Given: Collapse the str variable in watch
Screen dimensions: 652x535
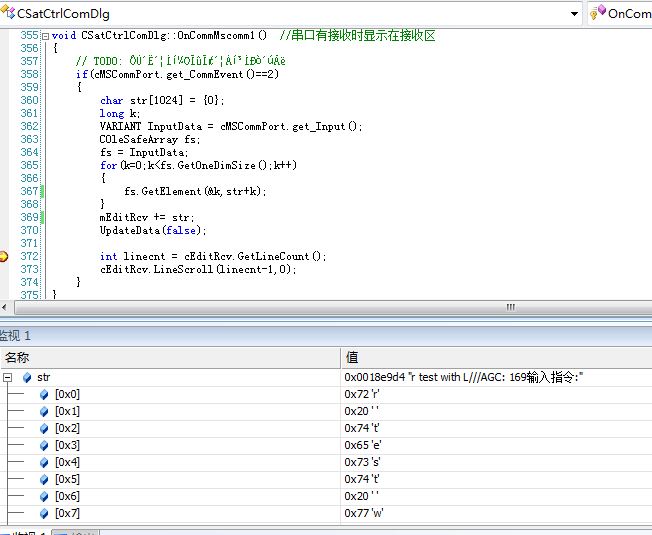Looking at the screenshot, I should pos(7,377).
